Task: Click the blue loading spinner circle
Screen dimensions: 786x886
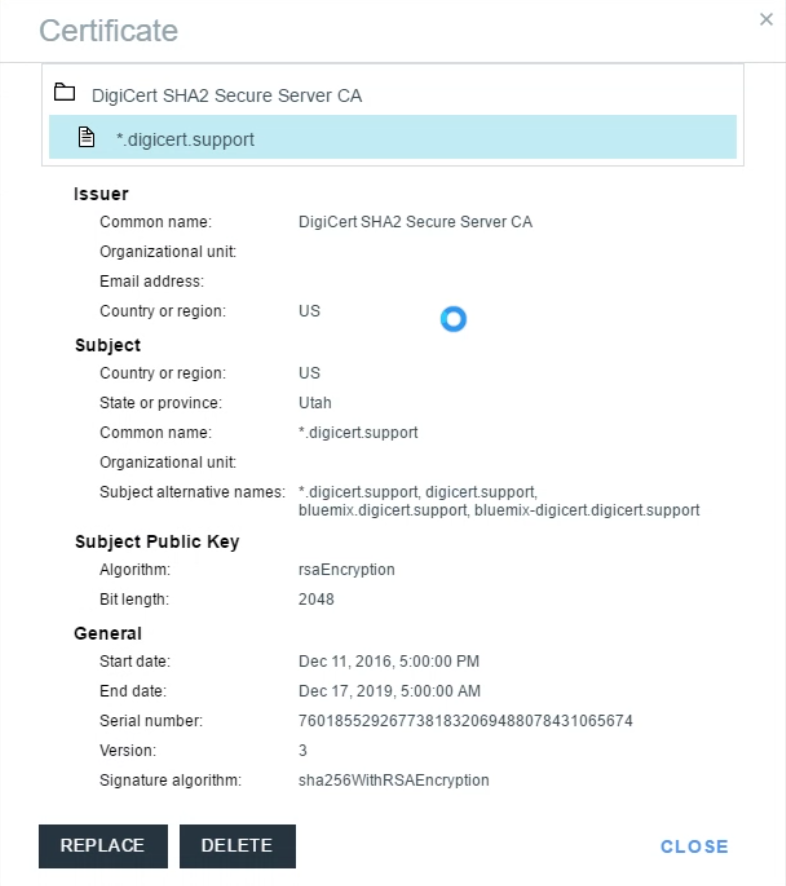Action: pos(454,319)
